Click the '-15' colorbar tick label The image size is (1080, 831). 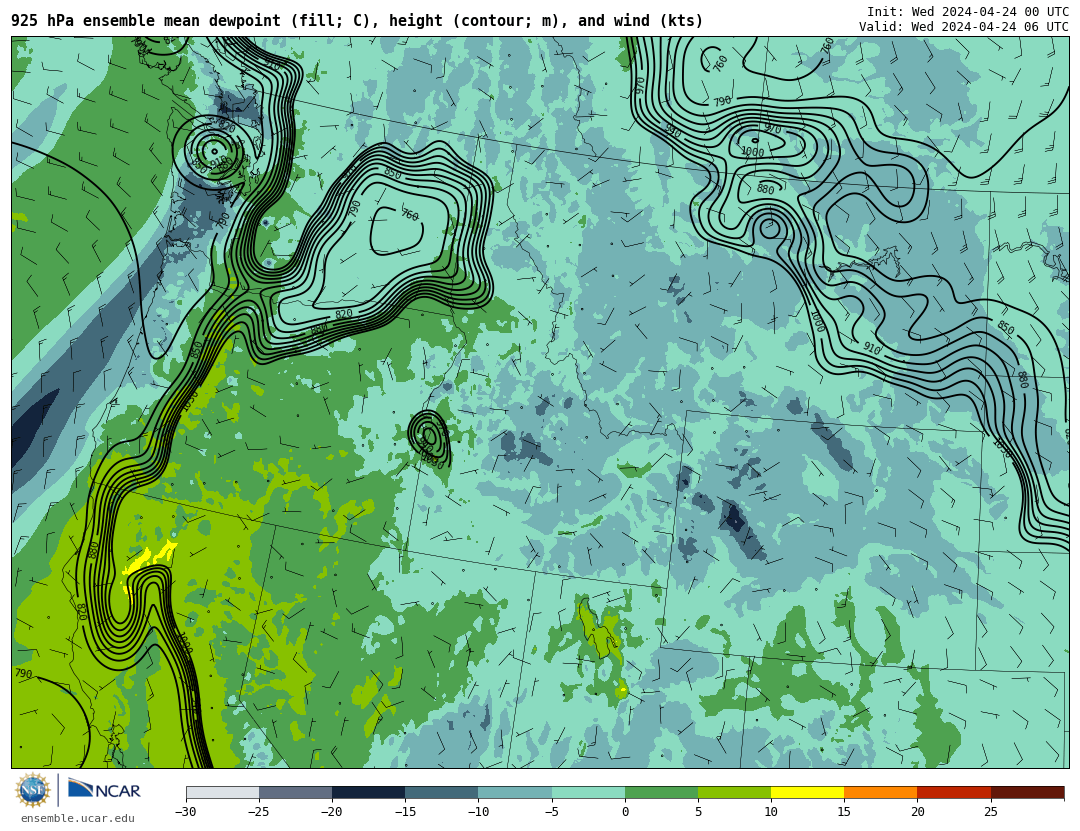pos(405,812)
